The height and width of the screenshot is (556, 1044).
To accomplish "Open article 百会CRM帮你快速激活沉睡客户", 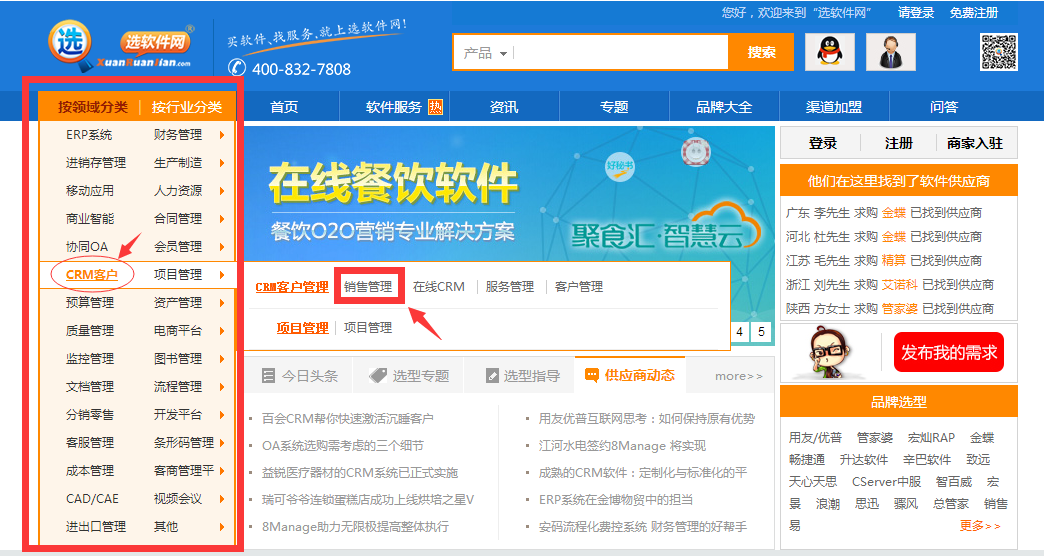I will tap(348, 418).
